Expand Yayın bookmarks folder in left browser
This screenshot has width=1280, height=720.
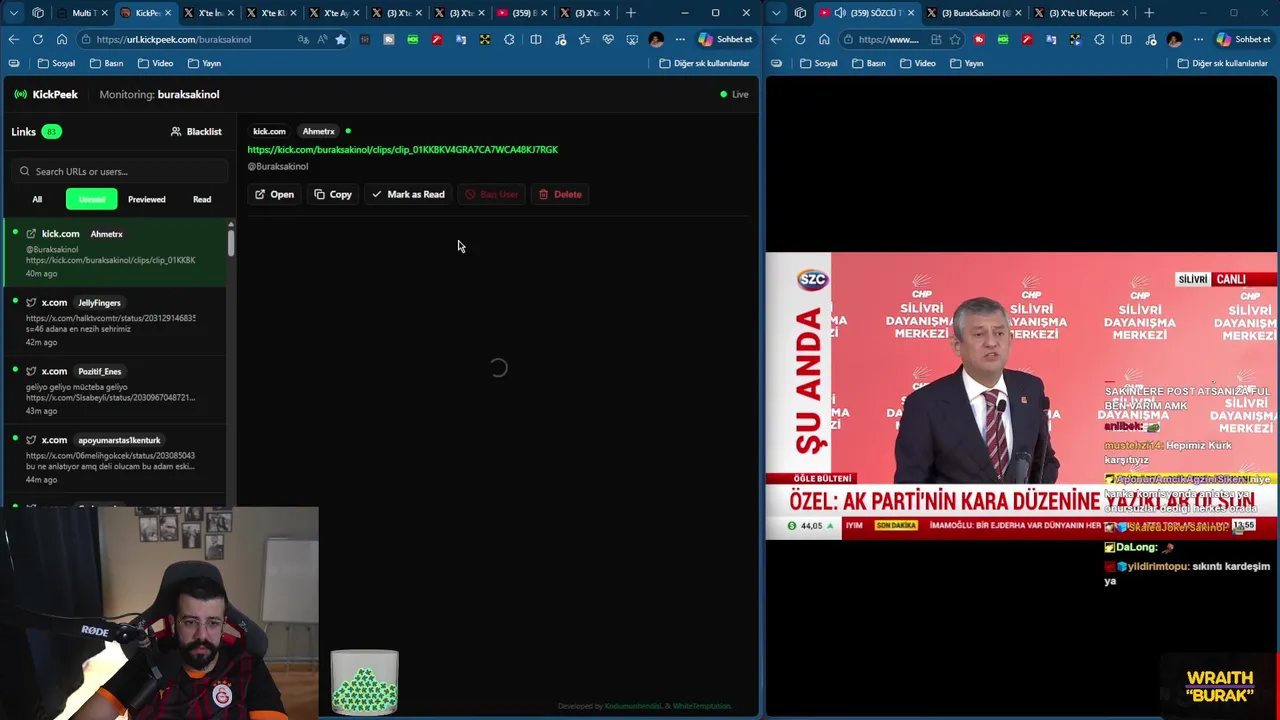[204, 63]
